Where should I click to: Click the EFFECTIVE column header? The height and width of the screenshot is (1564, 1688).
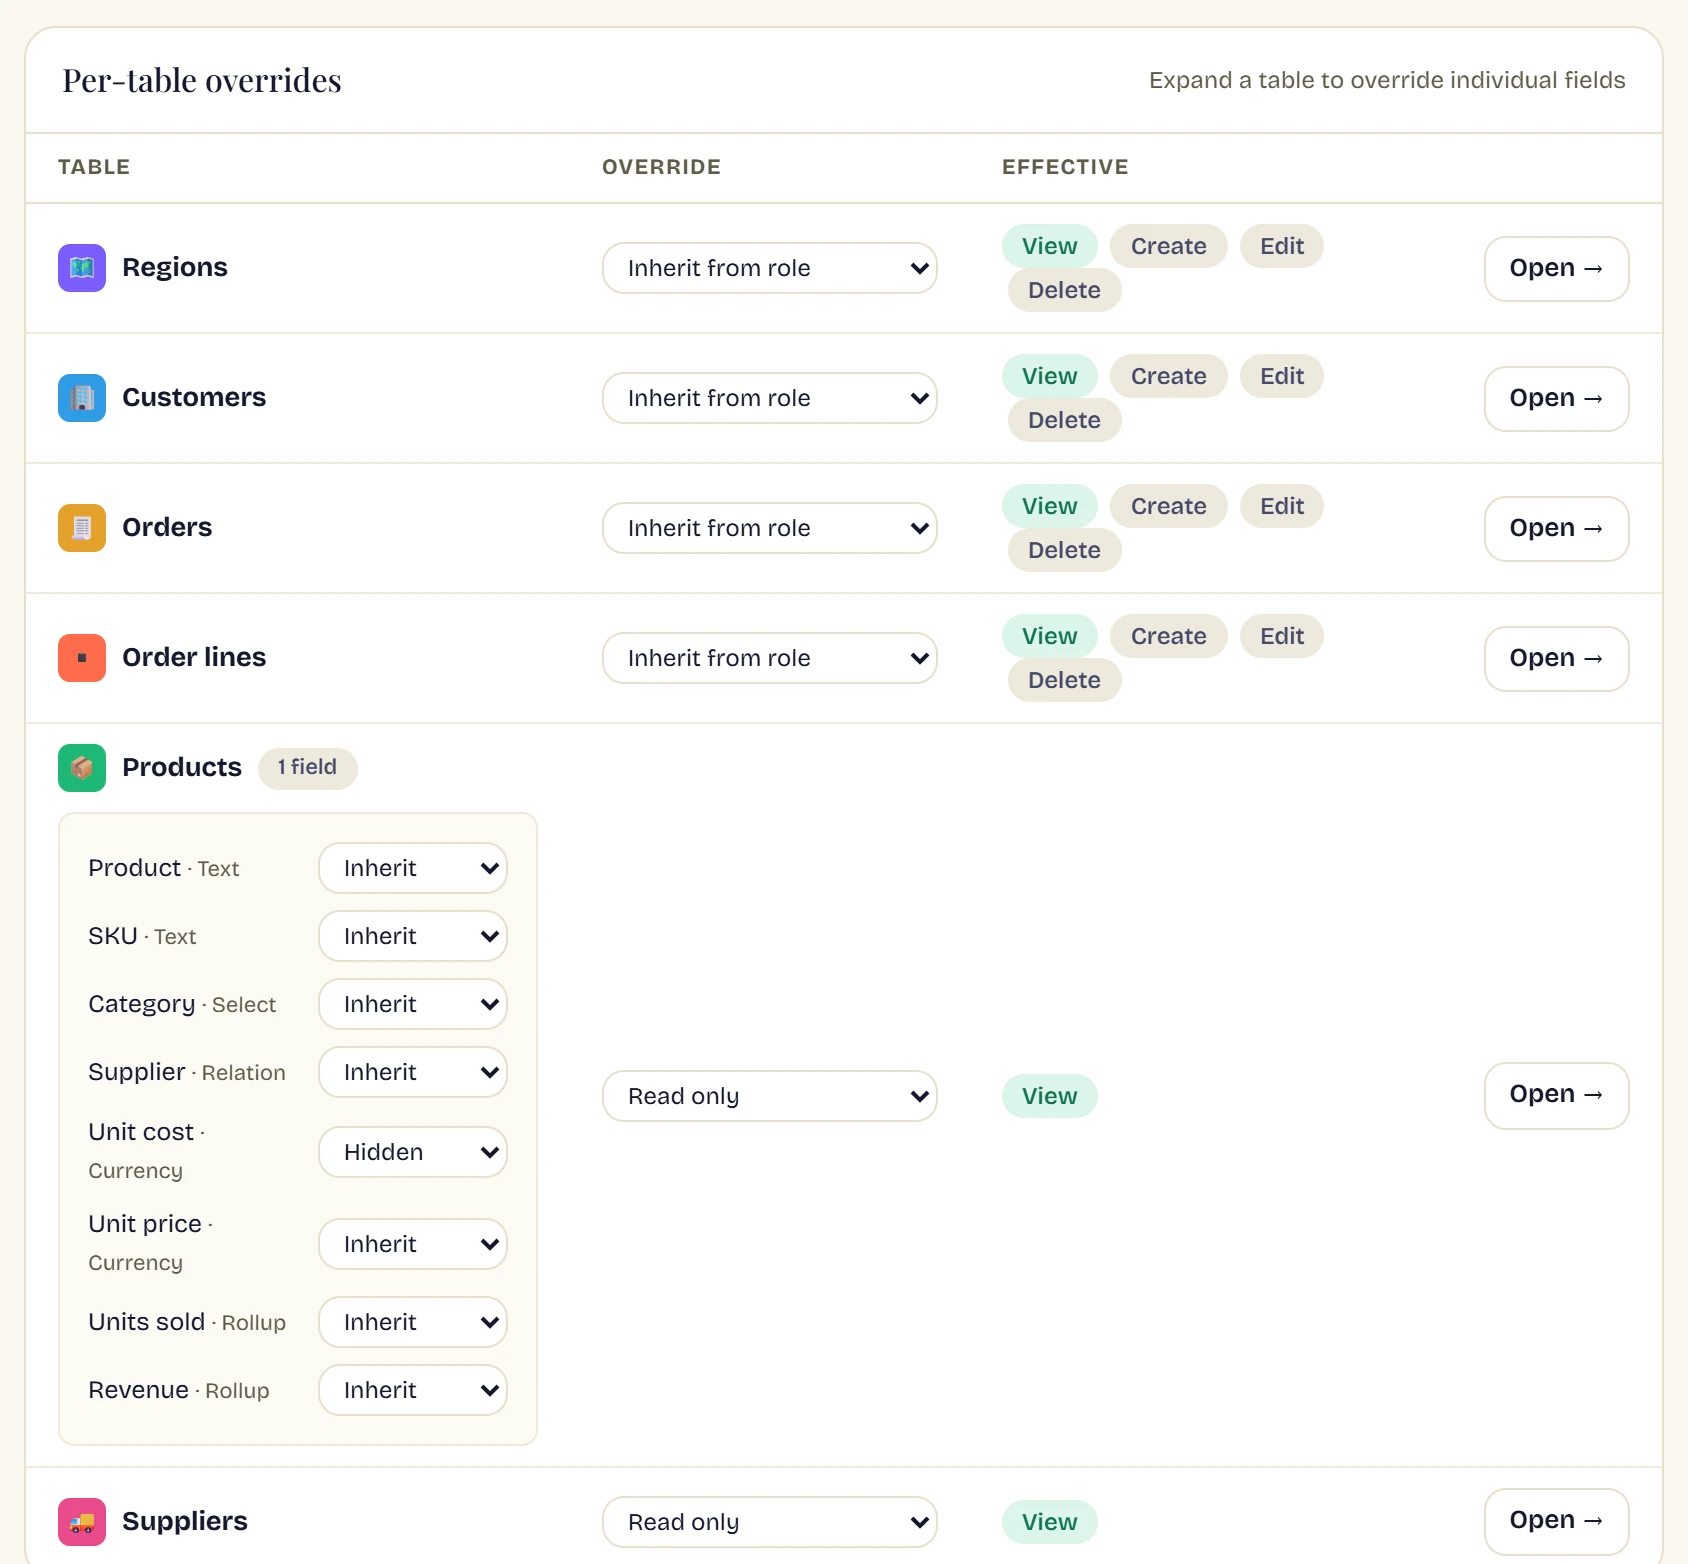coord(1065,167)
